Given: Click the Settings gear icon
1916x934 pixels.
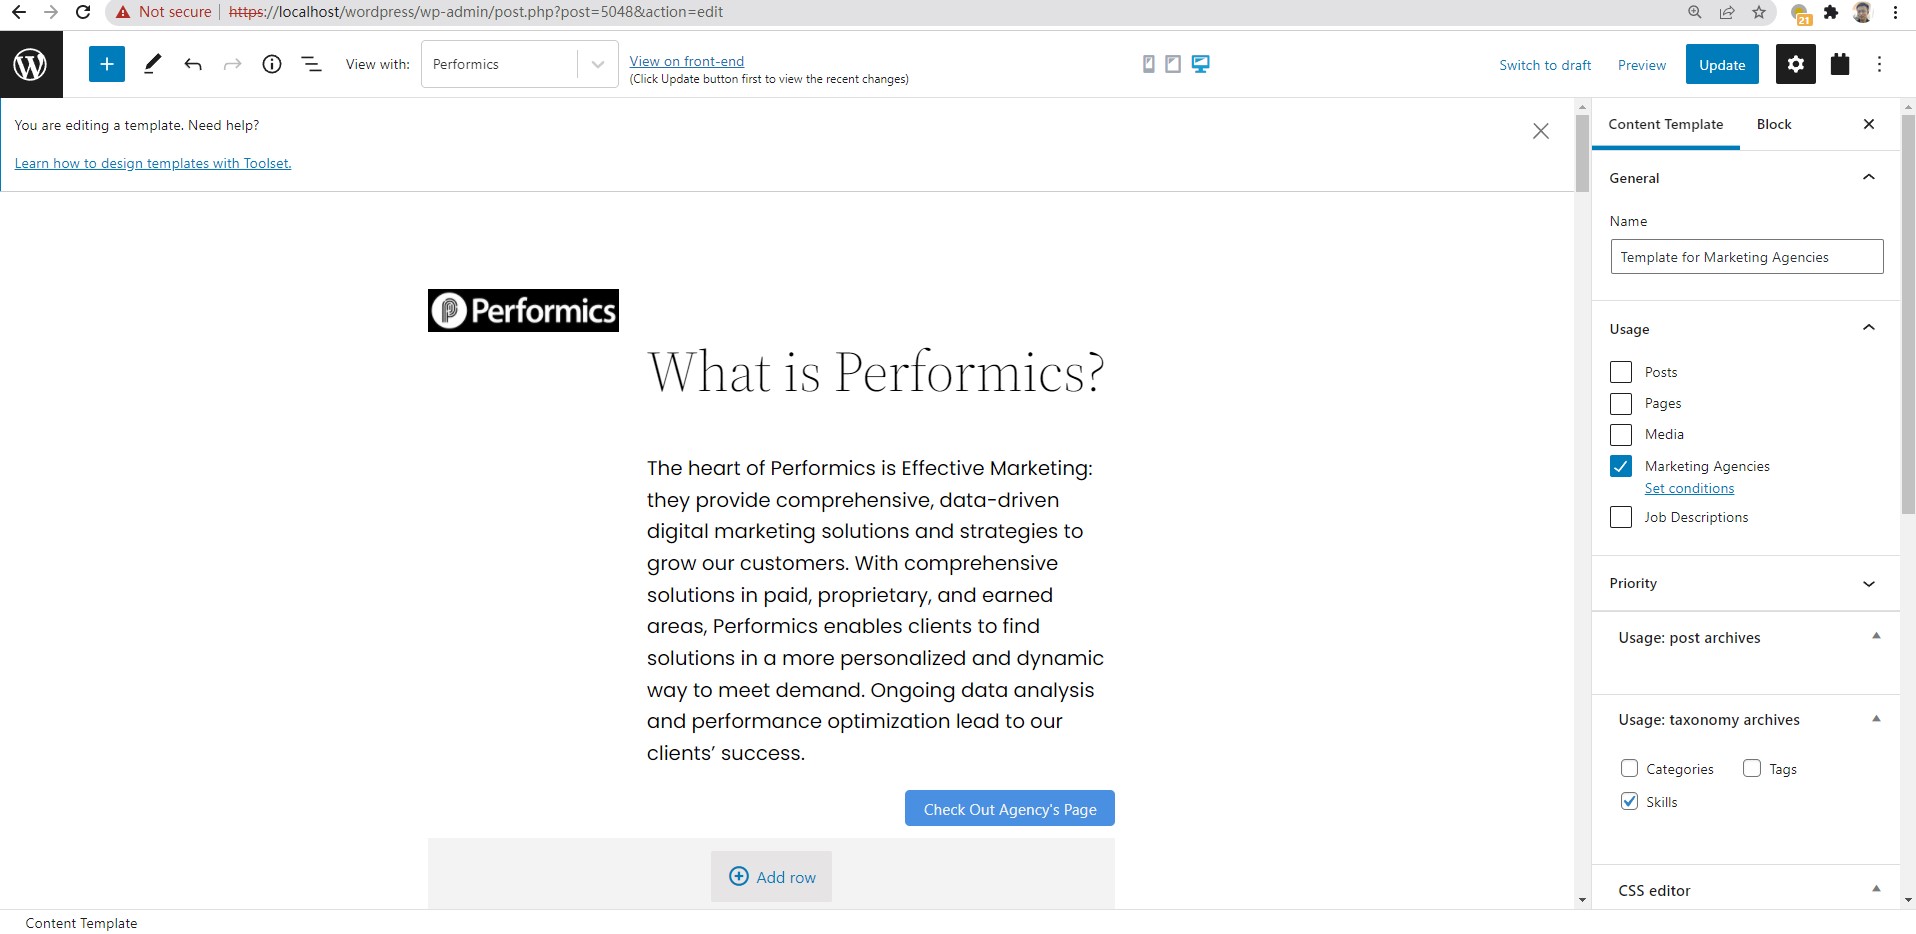Looking at the screenshot, I should point(1796,64).
